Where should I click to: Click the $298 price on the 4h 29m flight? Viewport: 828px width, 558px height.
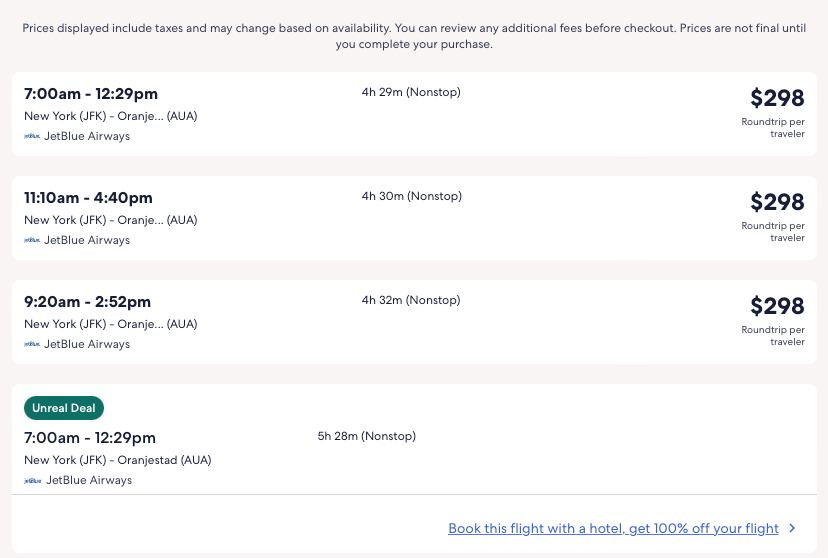777,98
